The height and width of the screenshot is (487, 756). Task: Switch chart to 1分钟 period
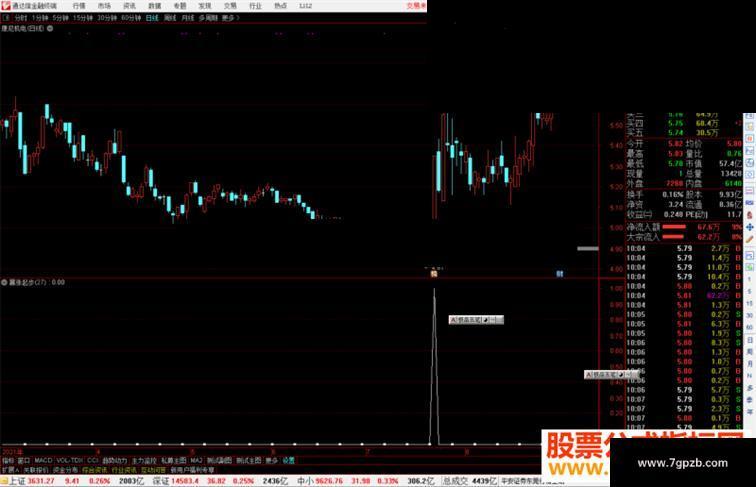pos(40,18)
